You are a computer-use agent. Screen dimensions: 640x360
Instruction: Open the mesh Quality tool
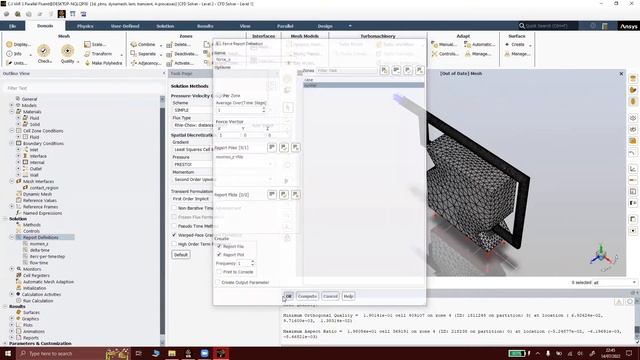point(68,53)
